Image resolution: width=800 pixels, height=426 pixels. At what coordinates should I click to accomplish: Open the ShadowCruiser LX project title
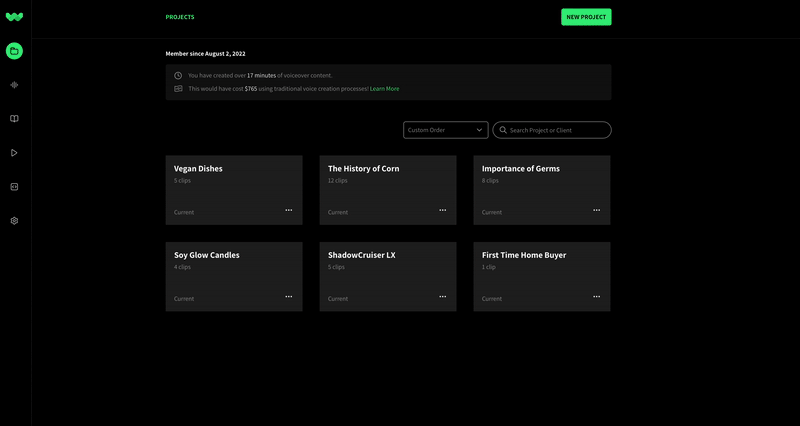361,255
